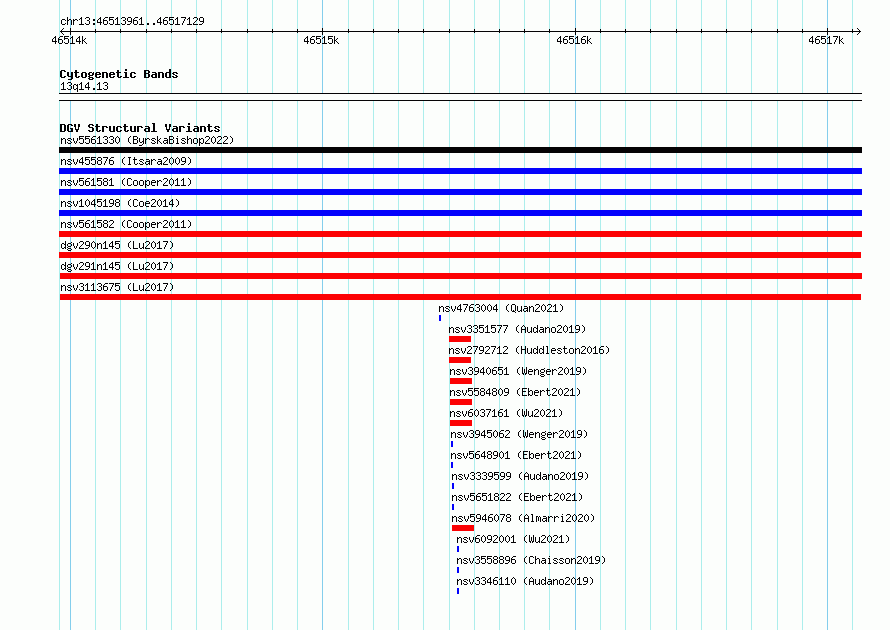The height and width of the screenshot is (630, 890).
Task: Click the Cytogenetic Bands track title
Action: [x=119, y=74]
